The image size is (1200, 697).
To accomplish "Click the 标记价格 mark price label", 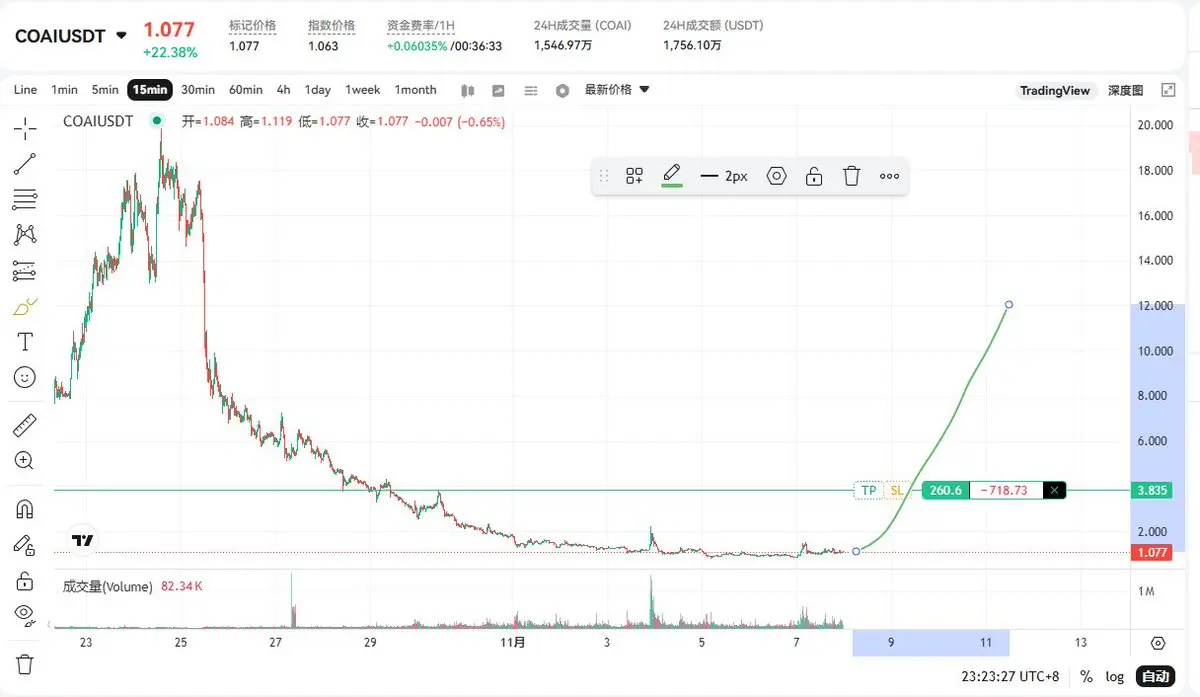I will pyautogui.click(x=253, y=26).
